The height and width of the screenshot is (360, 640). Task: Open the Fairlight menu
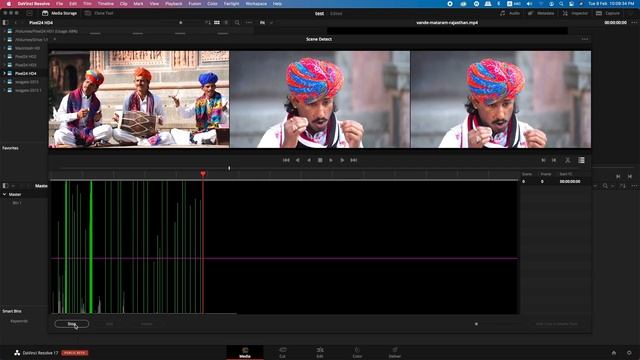231,4
